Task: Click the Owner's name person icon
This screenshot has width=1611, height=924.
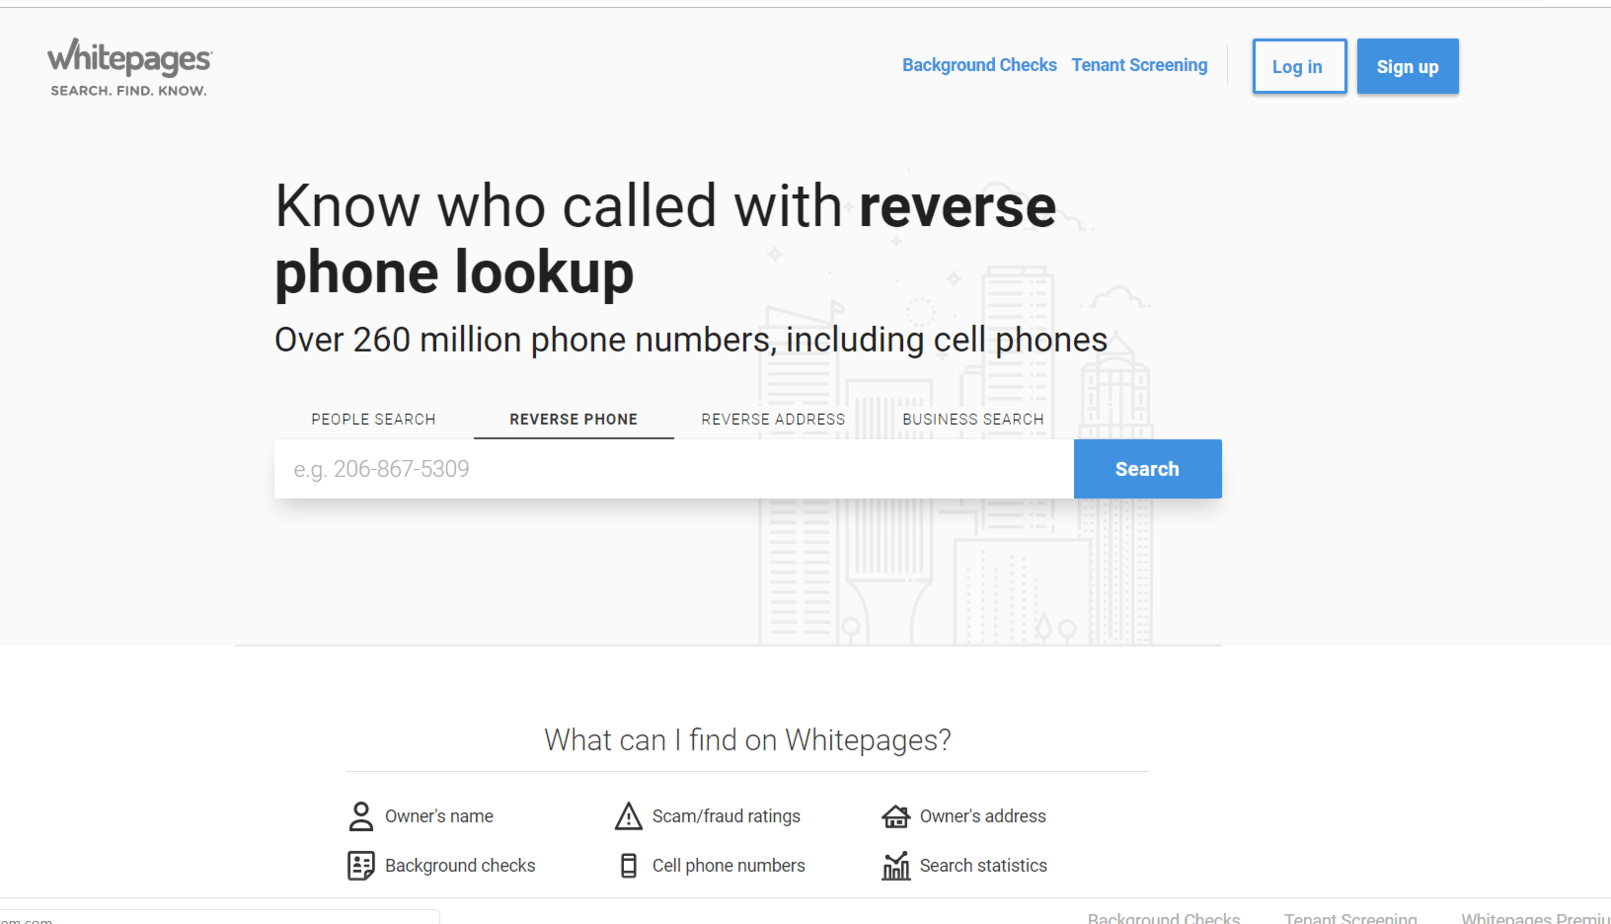Action: [x=361, y=816]
